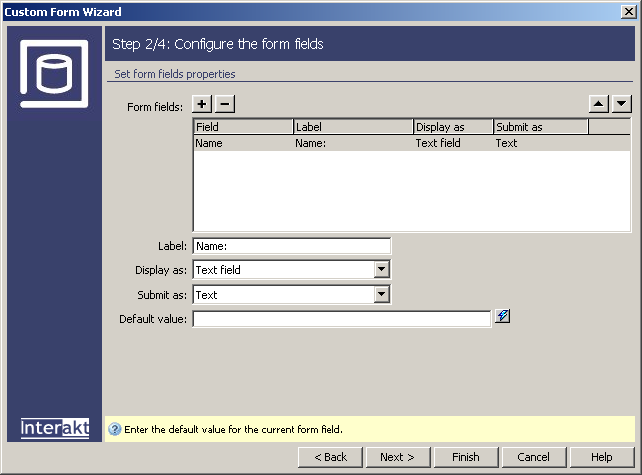Screen dimensions: 642x475
Task: Proceed with the Next button
Action: (397, 457)
